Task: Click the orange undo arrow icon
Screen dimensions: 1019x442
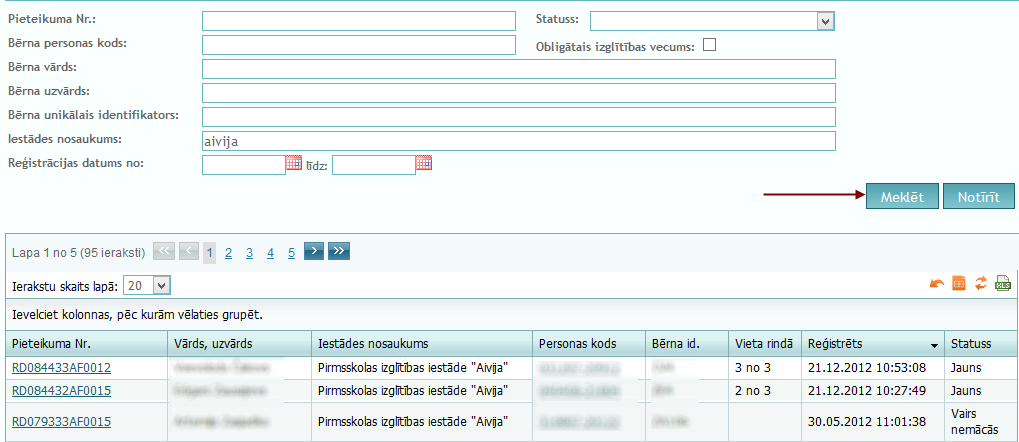Action: pyautogui.click(x=937, y=284)
